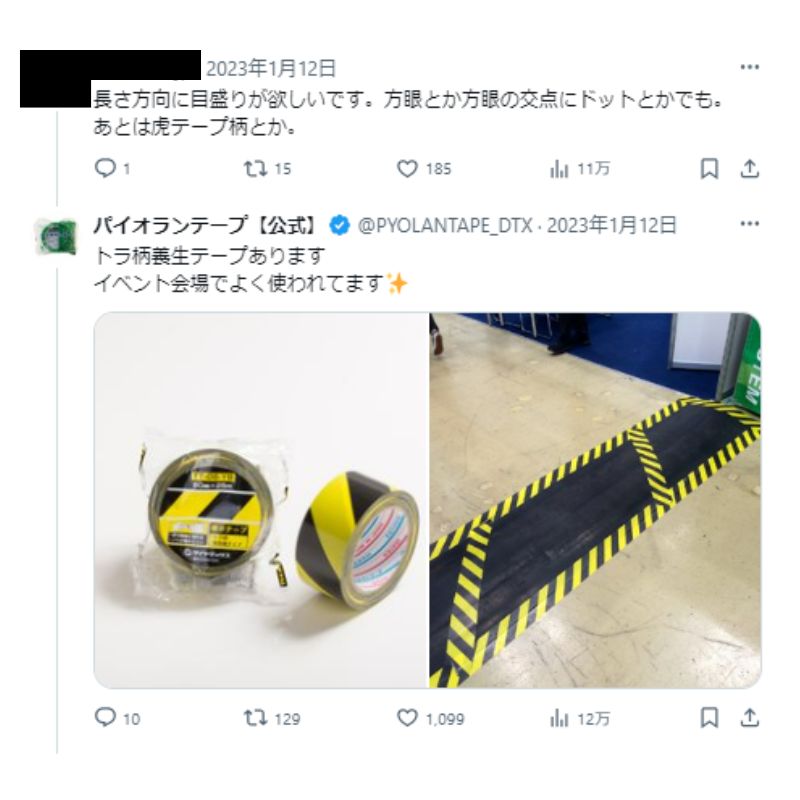This screenshot has height=800, width=800.
Task: Bookmark the first tweet
Action: (x=709, y=168)
